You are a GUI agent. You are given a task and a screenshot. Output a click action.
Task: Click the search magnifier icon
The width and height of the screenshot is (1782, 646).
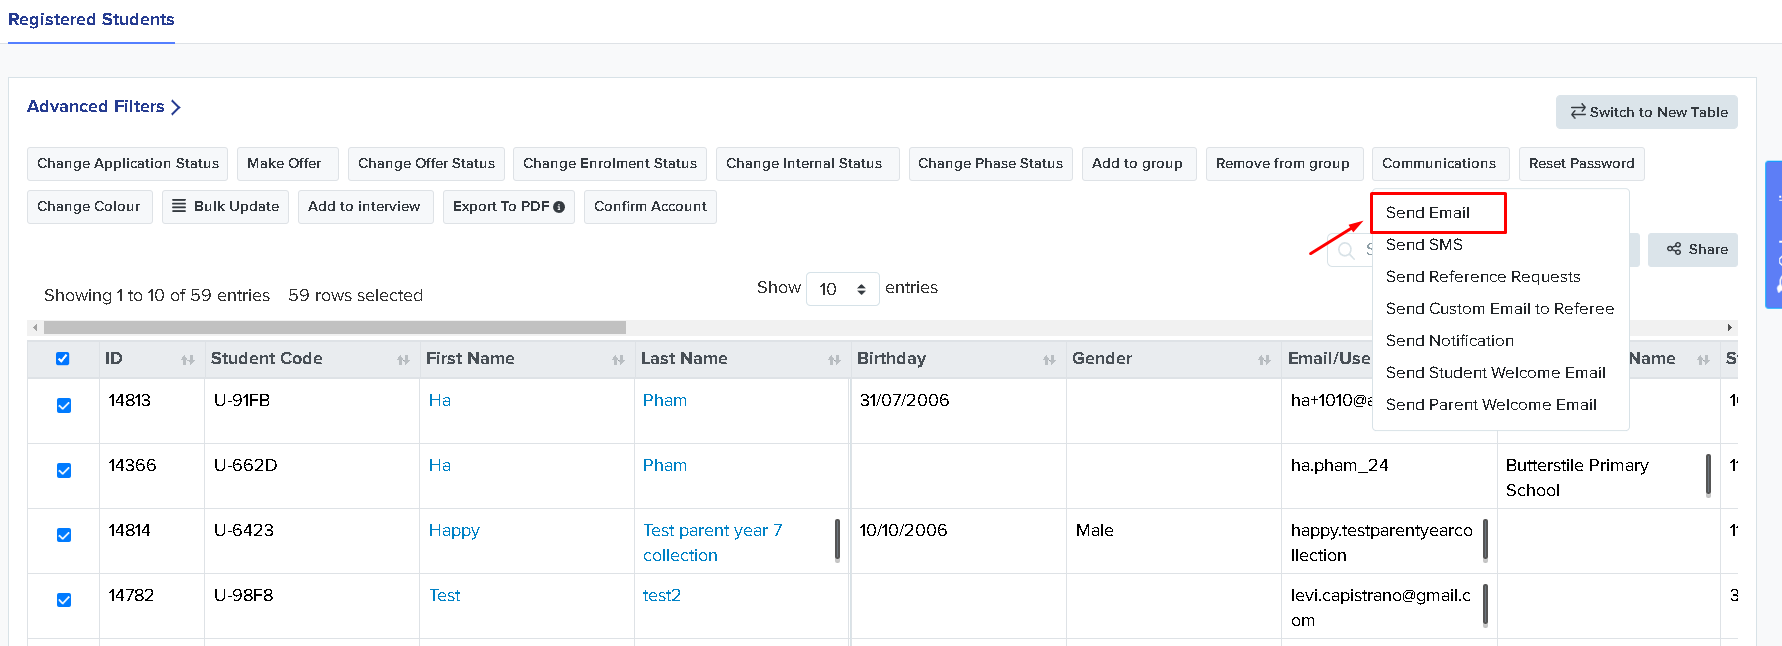coord(1347,251)
